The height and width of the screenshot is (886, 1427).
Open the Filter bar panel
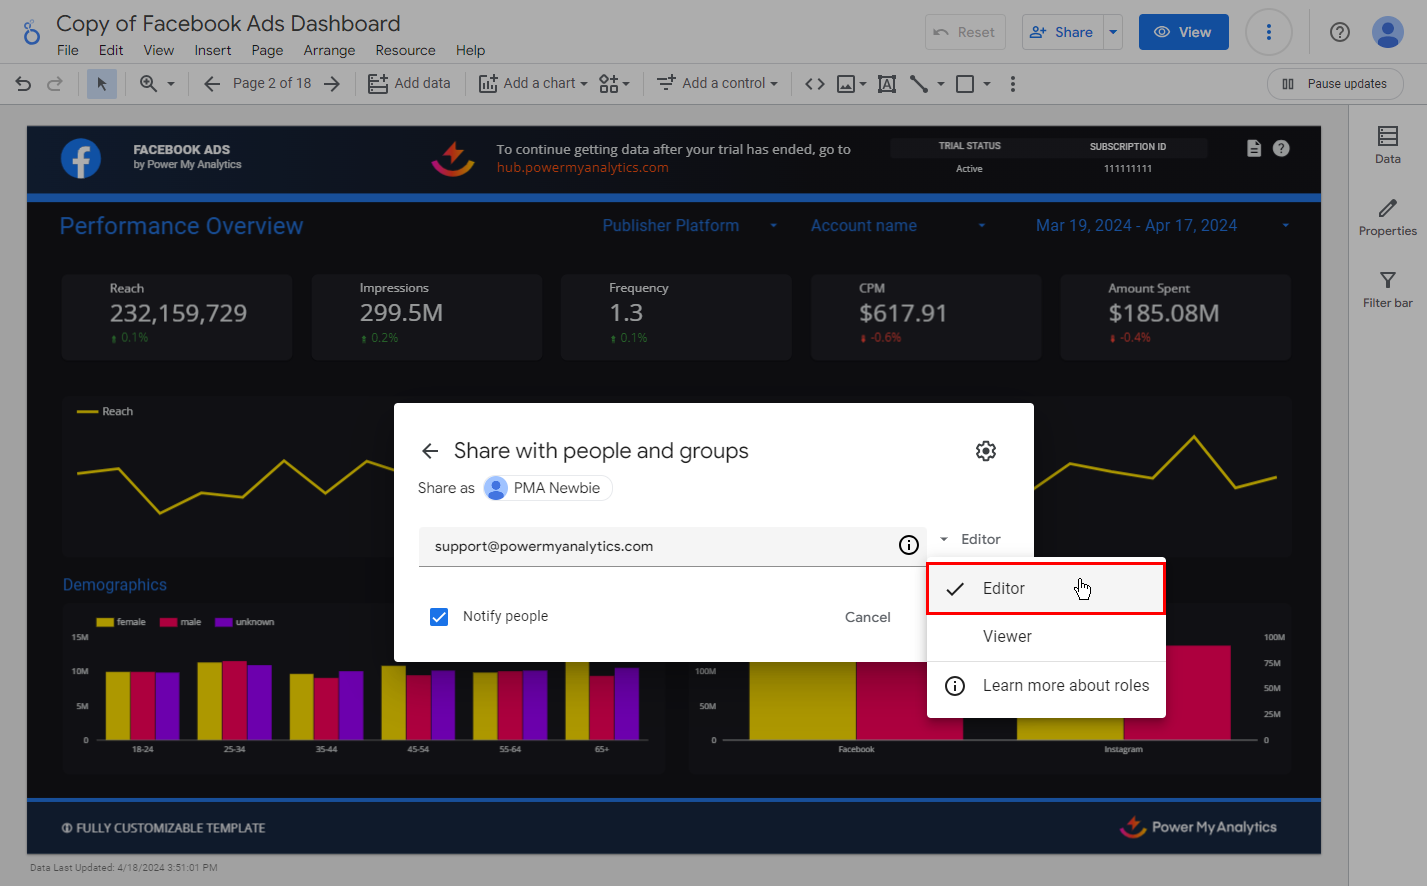click(x=1387, y=289)
